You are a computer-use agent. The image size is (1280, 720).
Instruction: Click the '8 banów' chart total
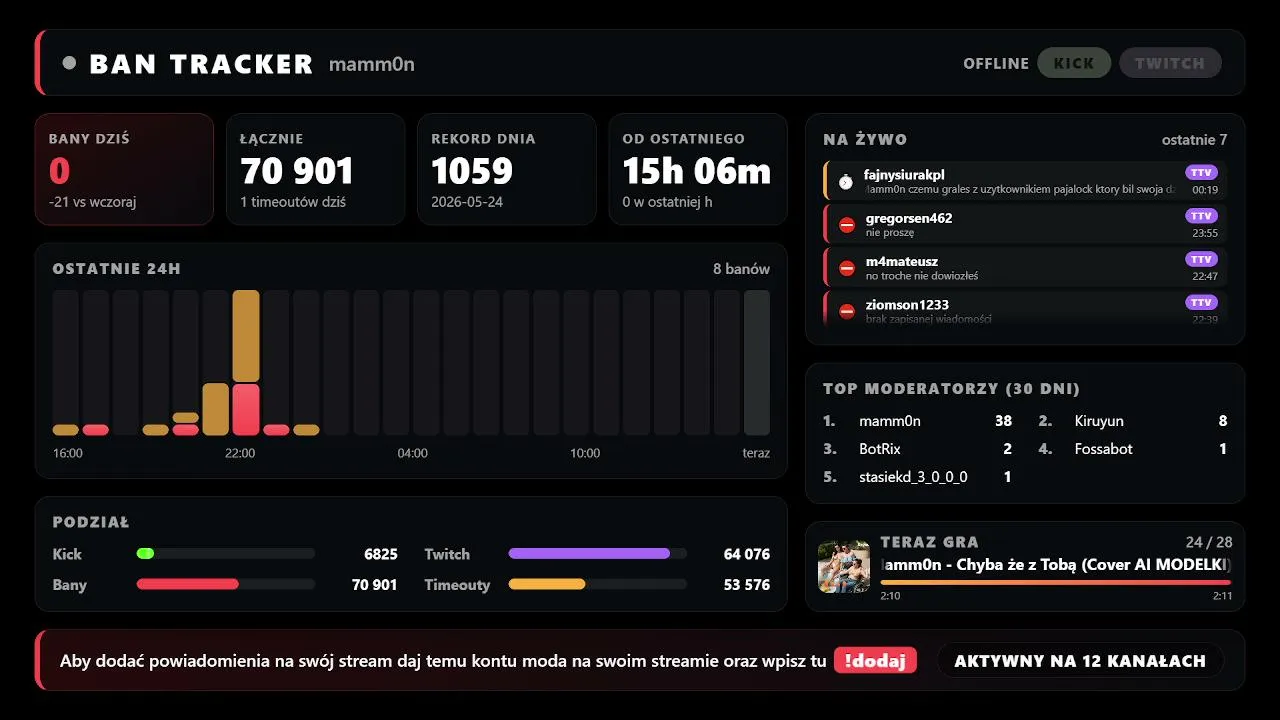point(741,269)
